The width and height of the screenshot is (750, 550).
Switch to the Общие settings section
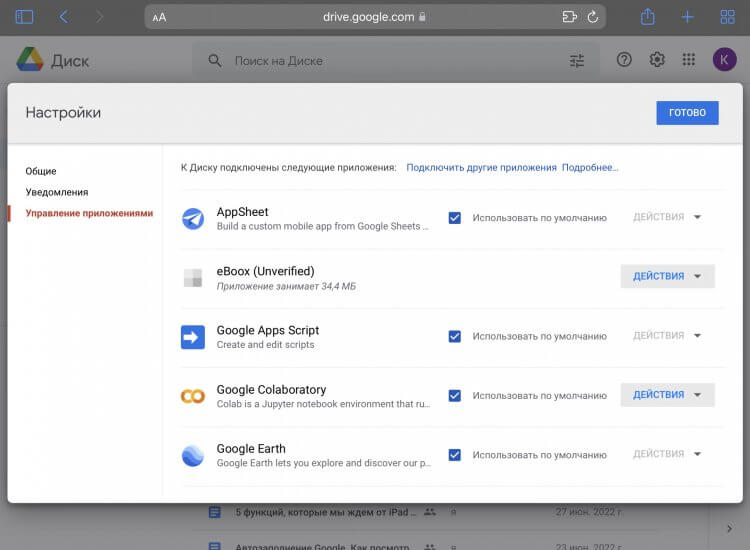pyautogui.click(x=41, y=171)
